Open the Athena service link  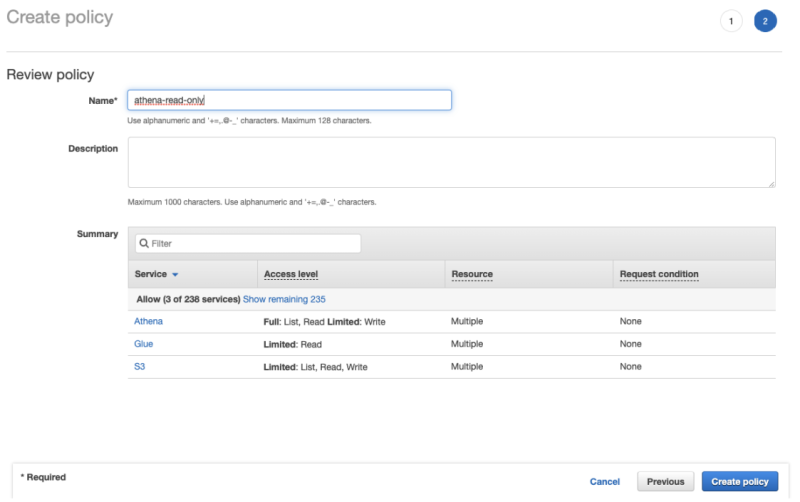pyautogui.click(x=148, y=321)
